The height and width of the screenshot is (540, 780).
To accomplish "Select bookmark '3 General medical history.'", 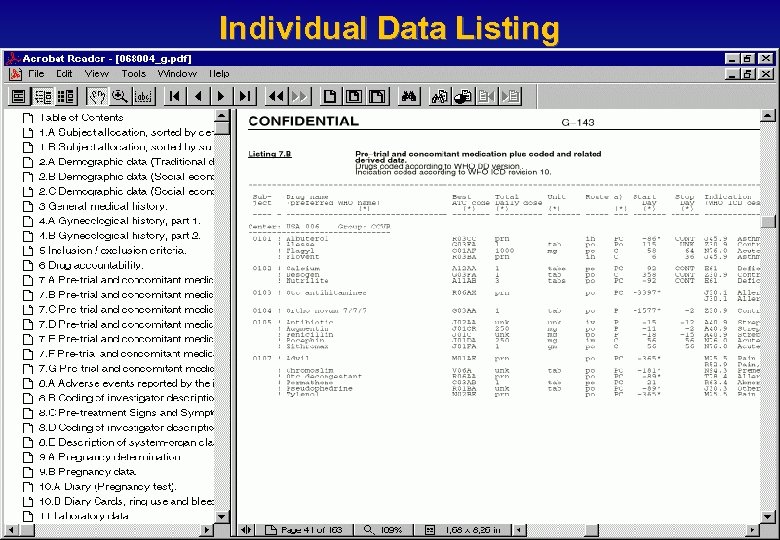I will point(103,206).
